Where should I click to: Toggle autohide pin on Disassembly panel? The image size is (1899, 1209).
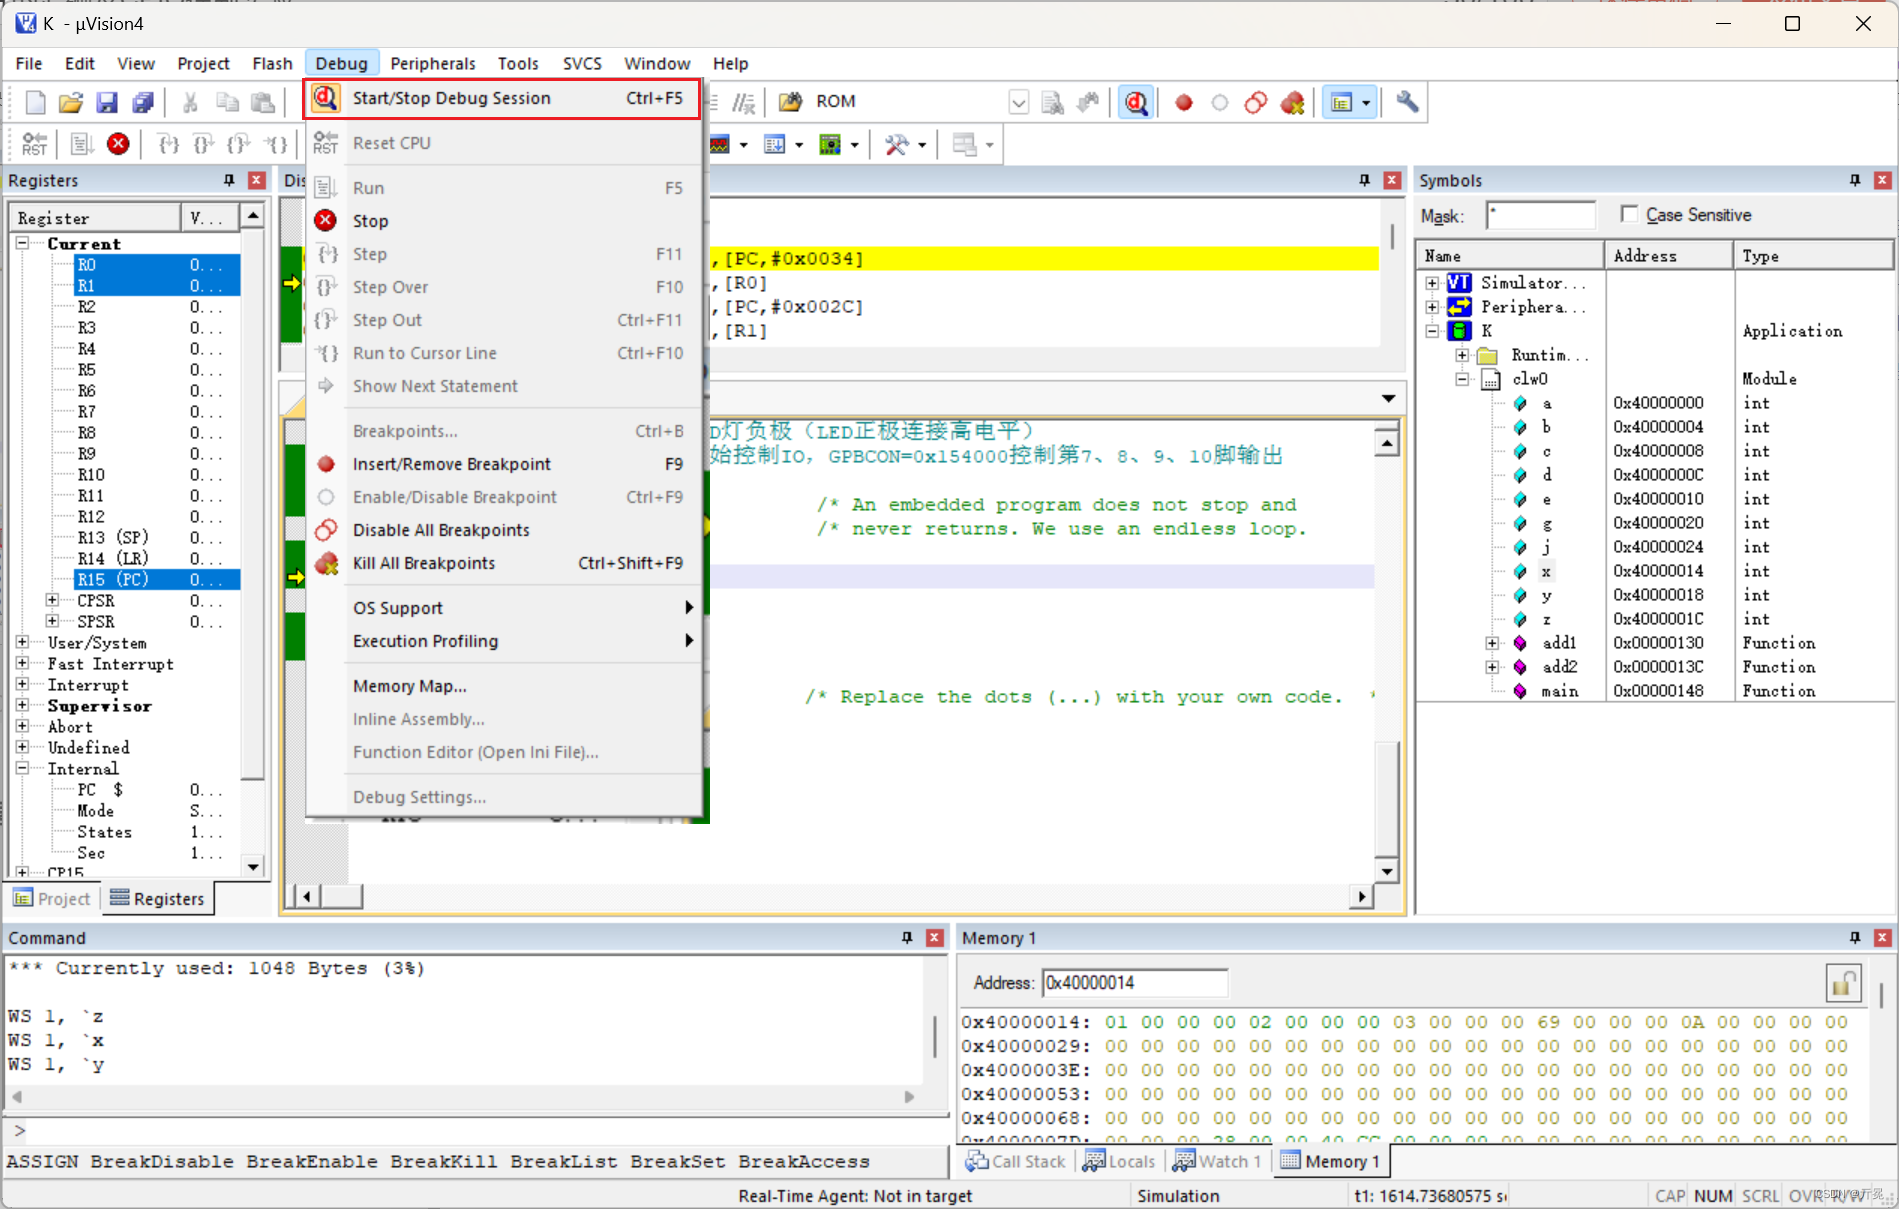coord(1364,180)
